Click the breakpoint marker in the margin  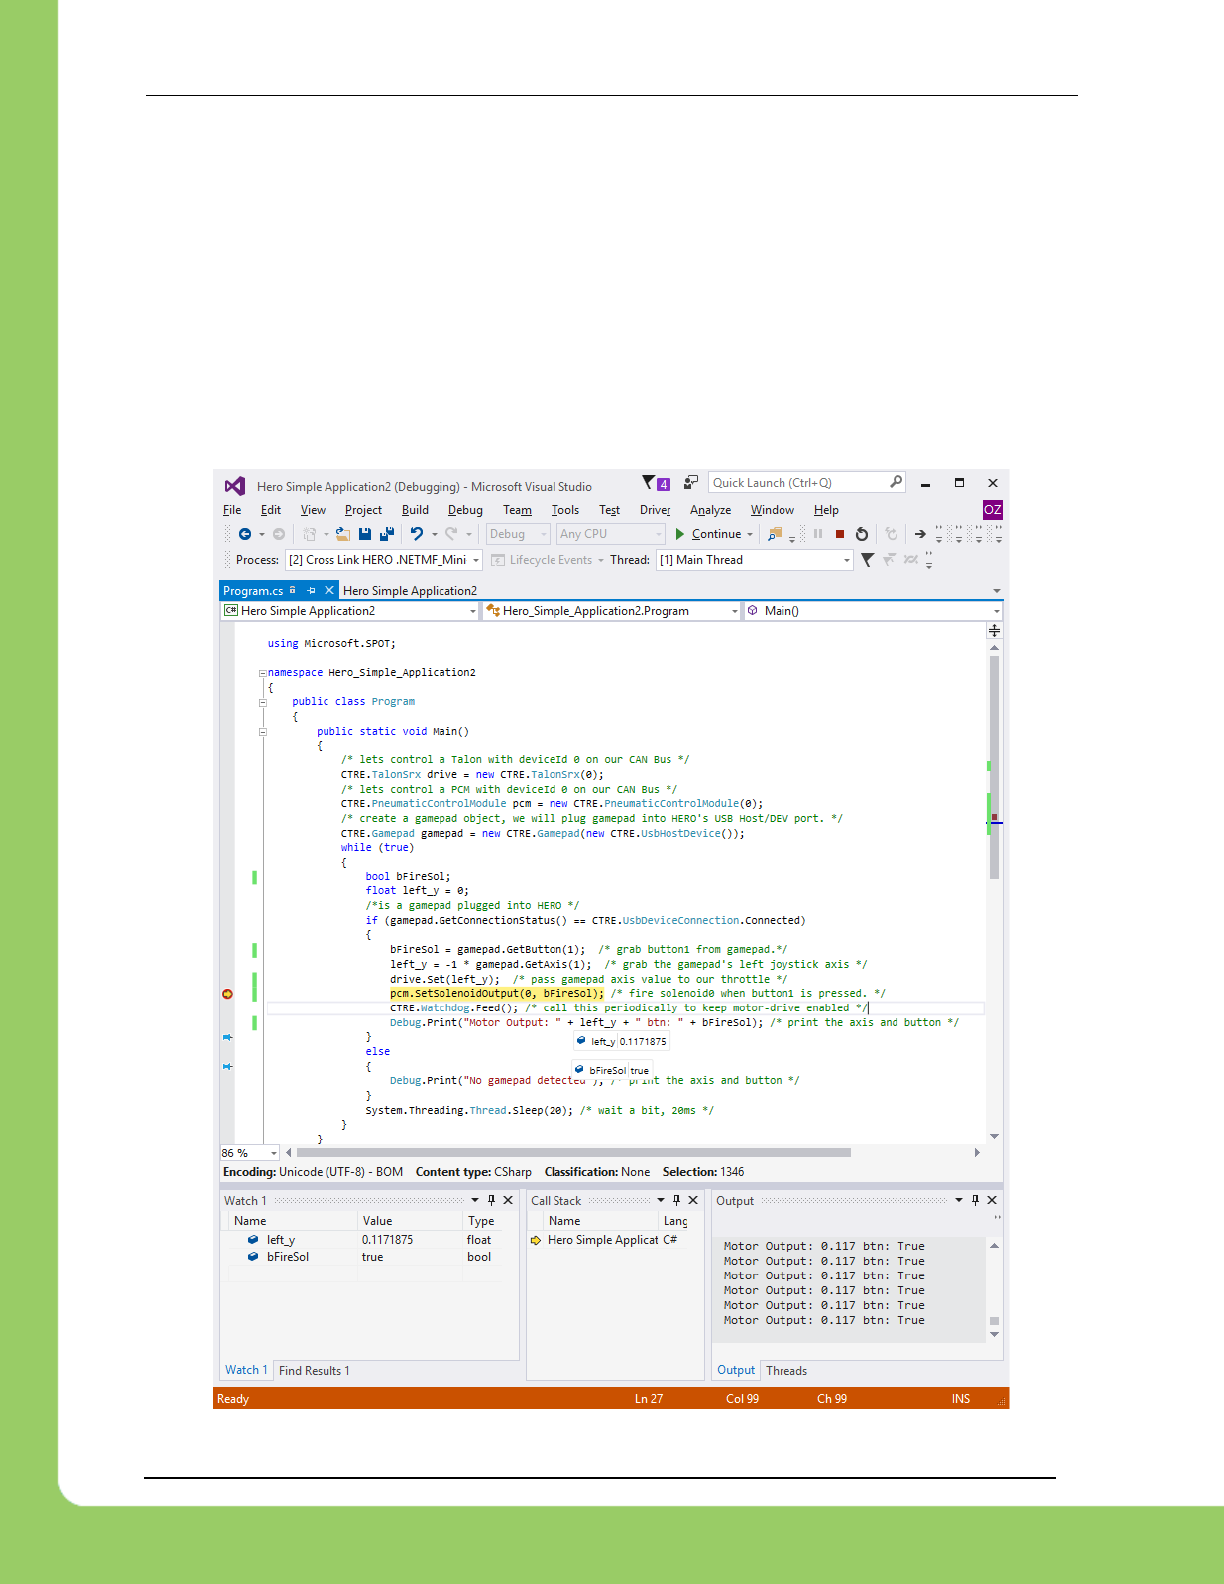pos(227,994)
